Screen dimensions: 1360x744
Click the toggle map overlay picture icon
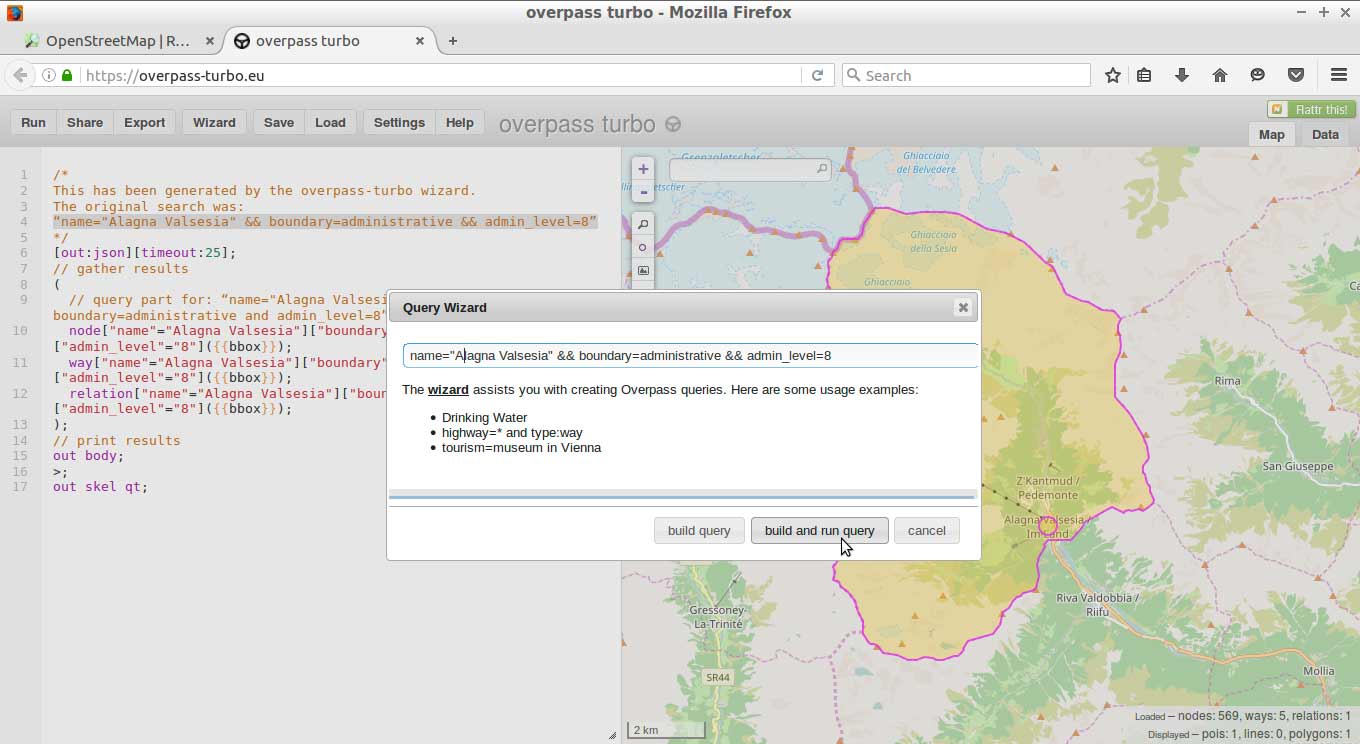tap(643, 270)
